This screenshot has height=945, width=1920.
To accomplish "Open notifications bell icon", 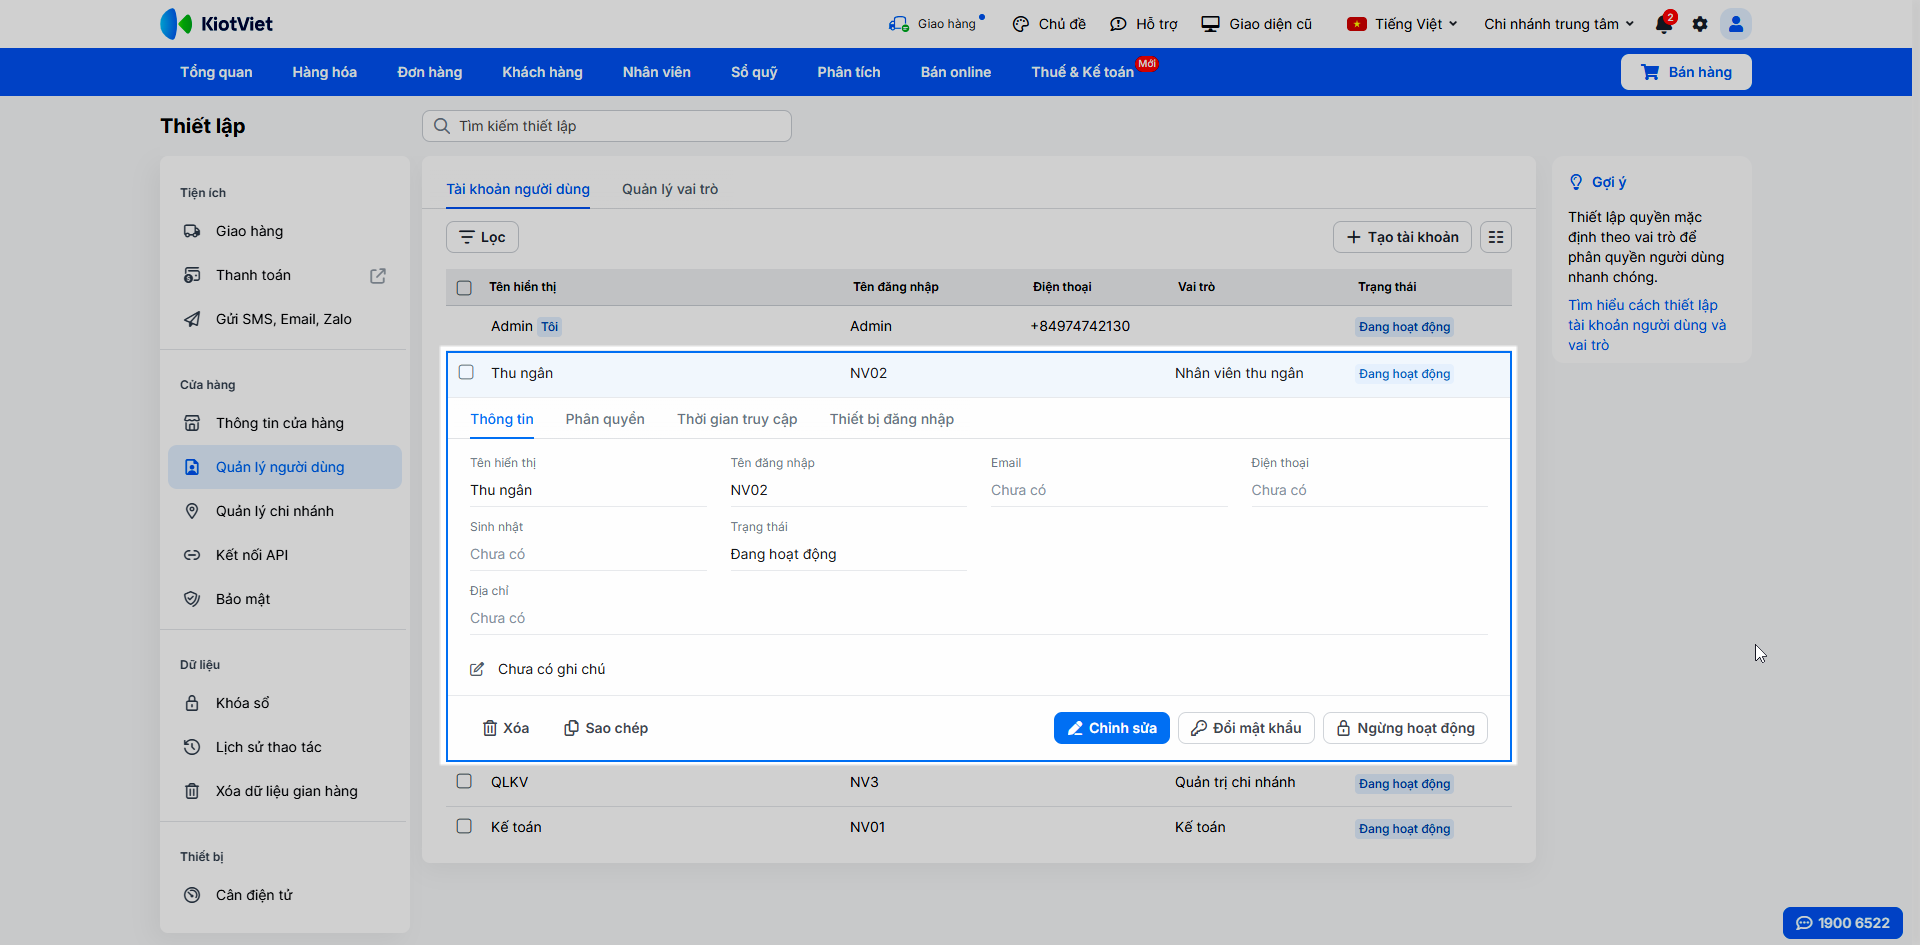I will pyautogui.click(x=1663, y=24).
